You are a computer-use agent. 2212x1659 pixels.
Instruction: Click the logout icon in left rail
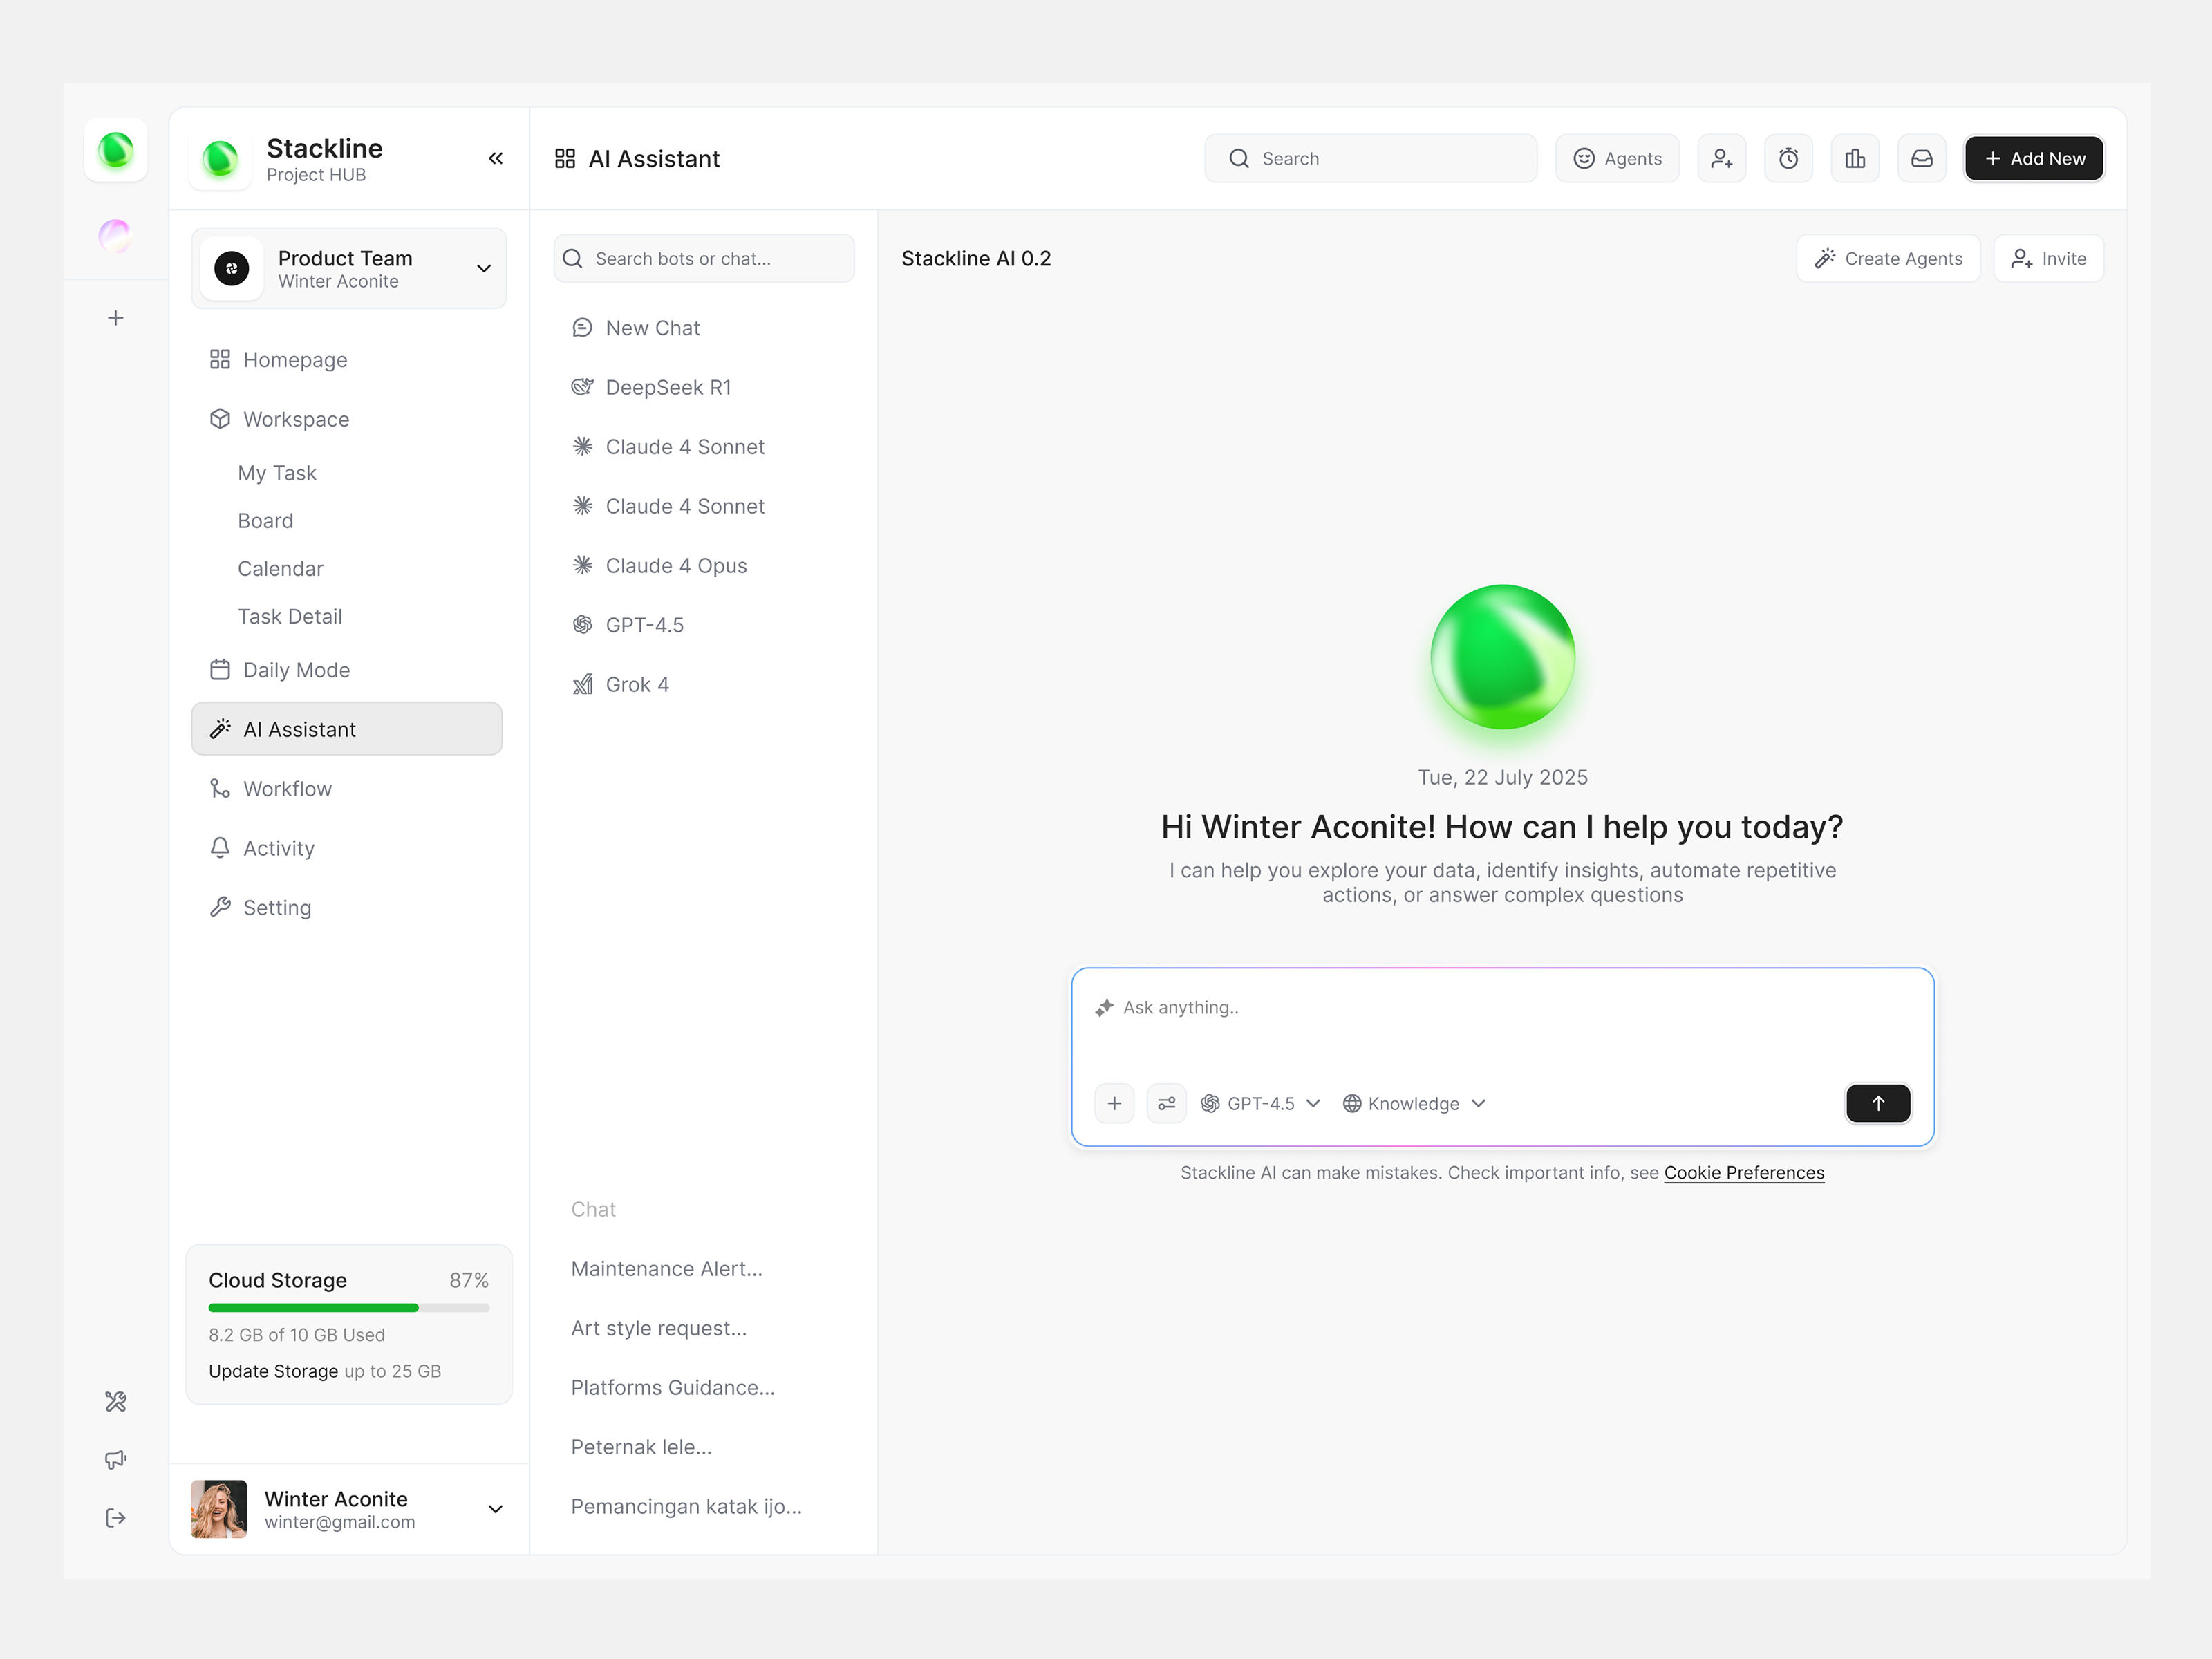pos(116,1518)
